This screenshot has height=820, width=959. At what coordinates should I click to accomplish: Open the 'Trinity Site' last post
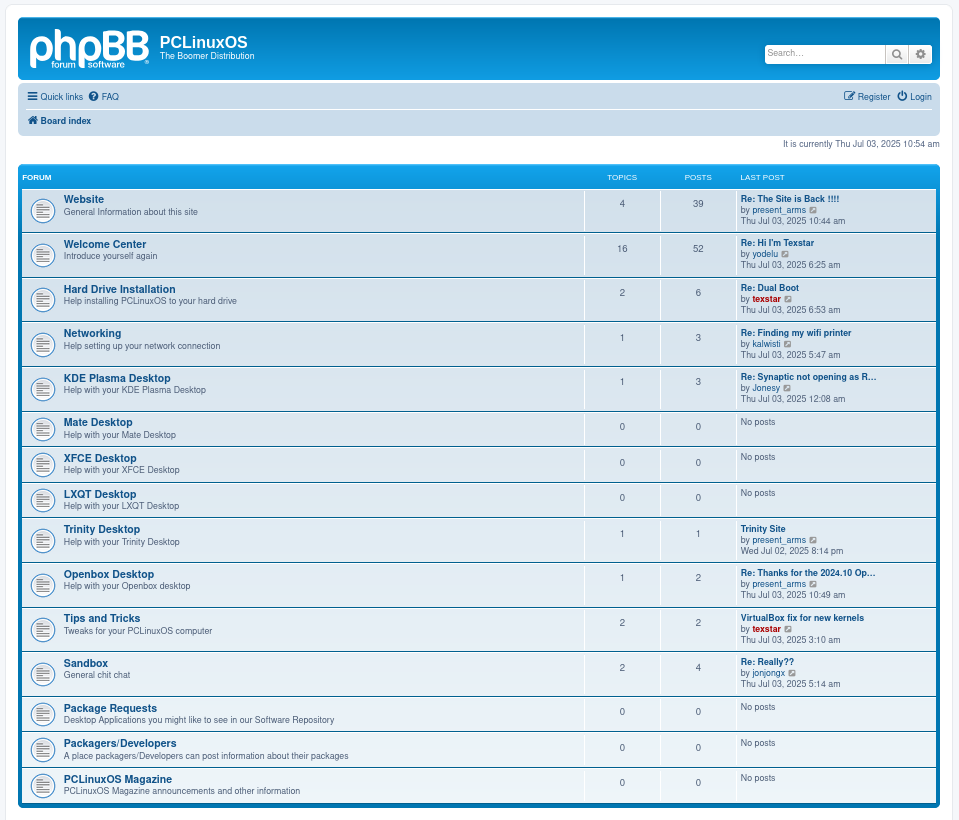click(763, 529)
